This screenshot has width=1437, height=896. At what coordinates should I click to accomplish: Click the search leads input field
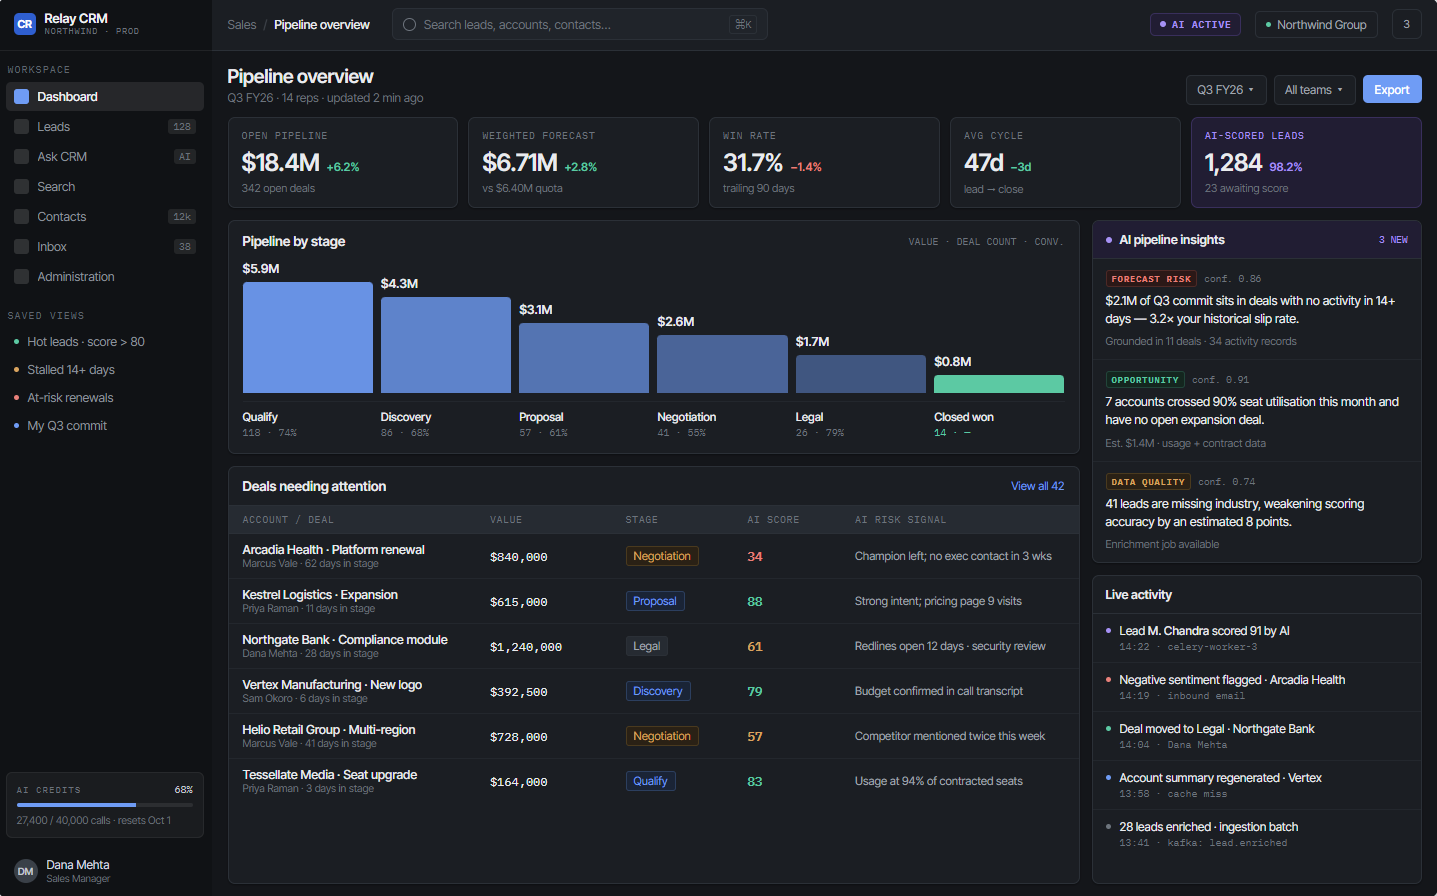click(x=579, y=25)
